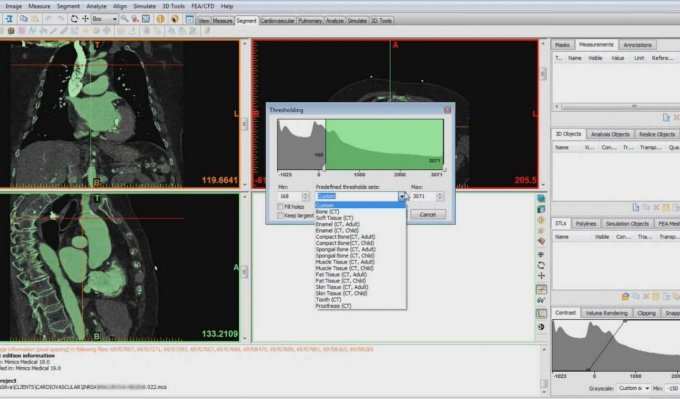
Task: Enable Keep largest checkbox
Action: [x=280, y=216]
